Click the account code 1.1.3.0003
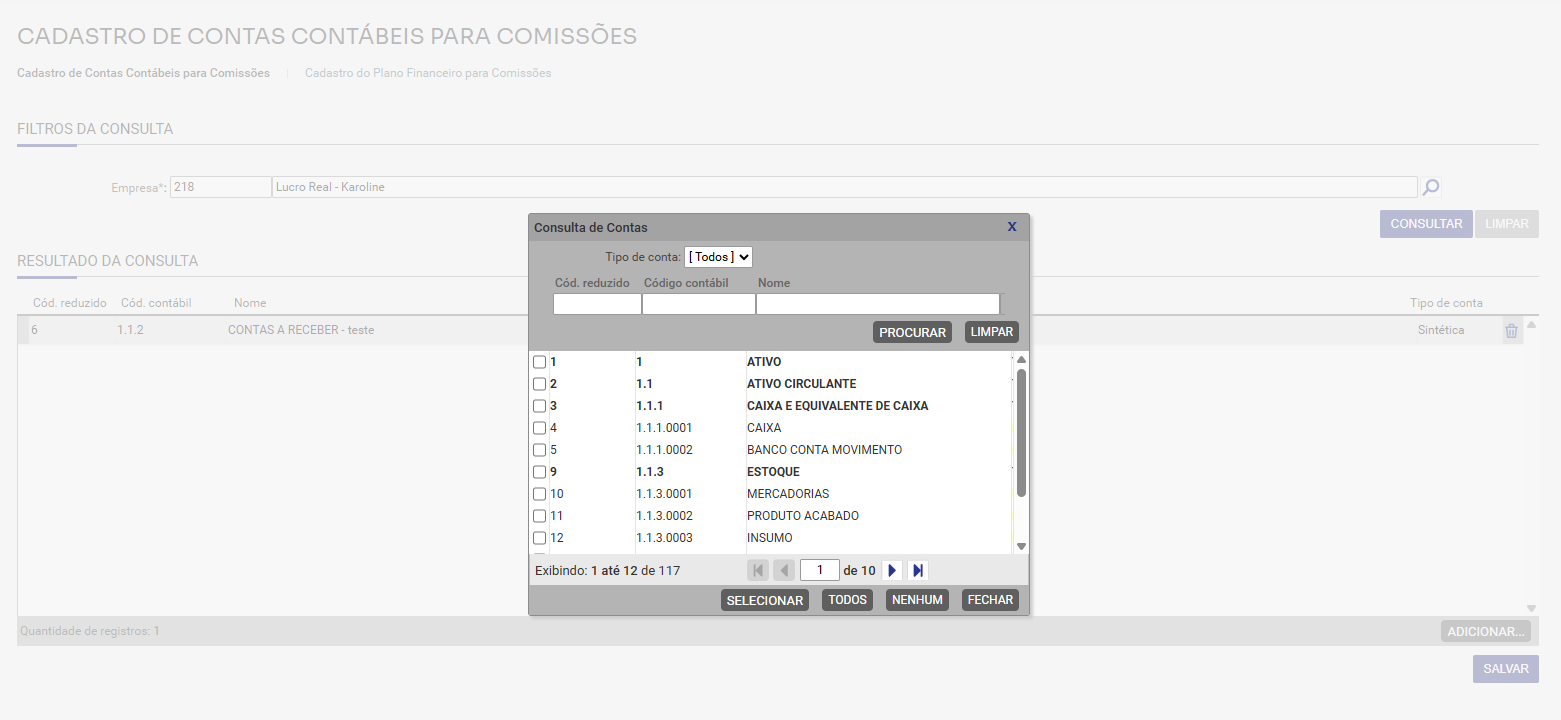This screenshot has width=1561, height=720. point(664,538)
